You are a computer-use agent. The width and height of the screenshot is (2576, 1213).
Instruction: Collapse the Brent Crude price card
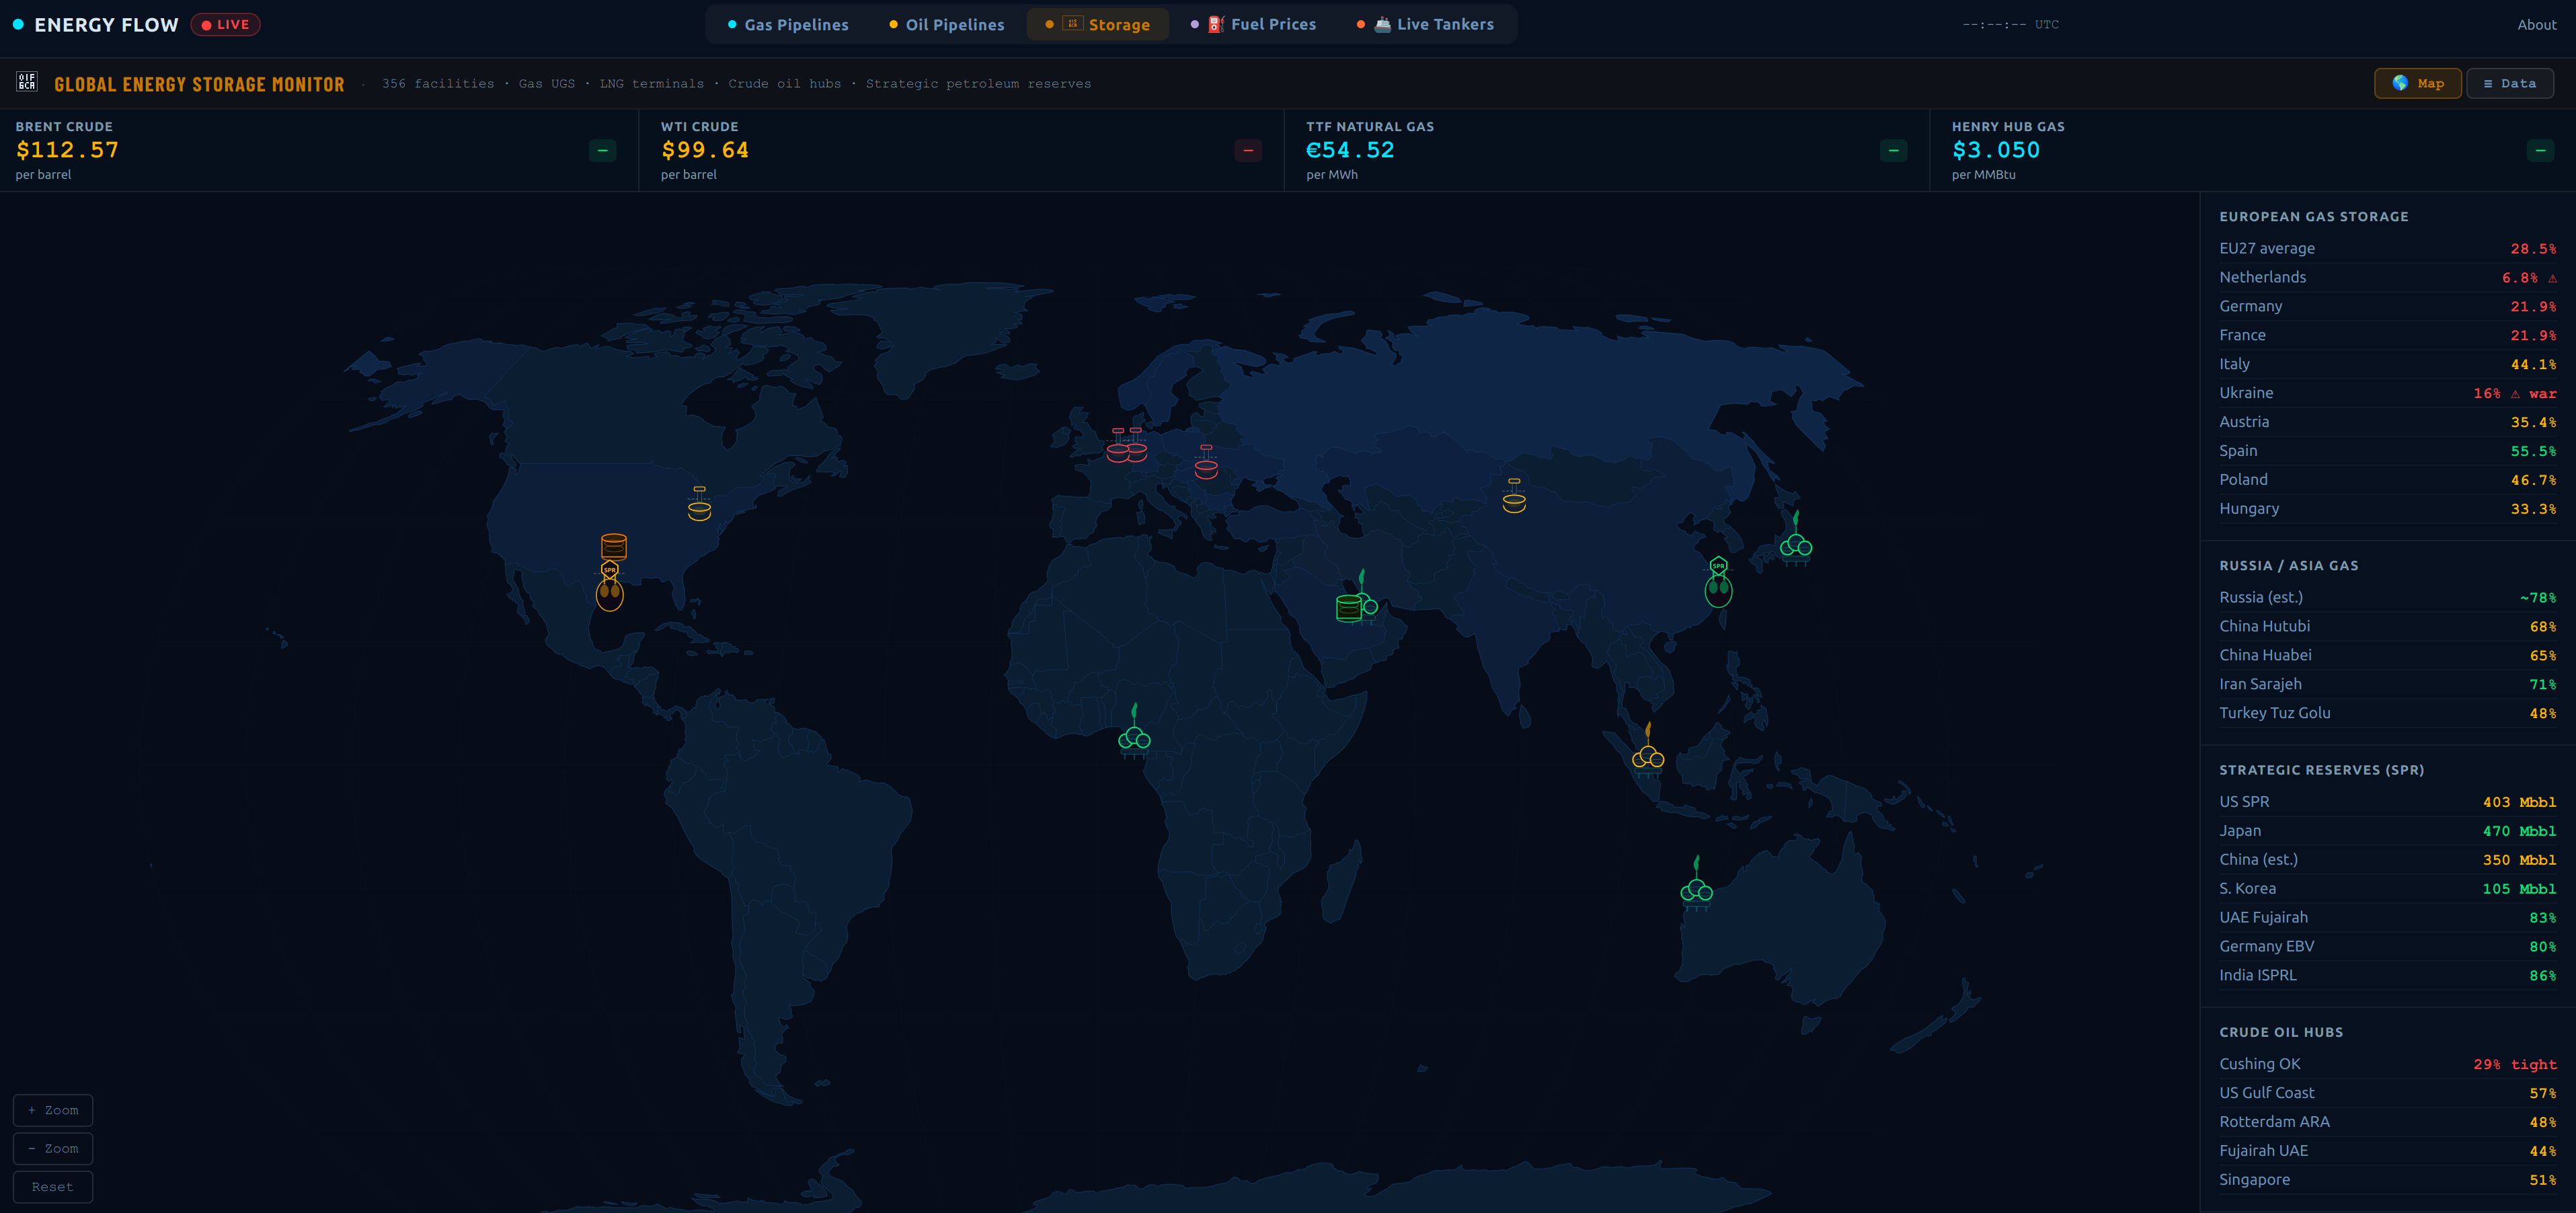tap(602, 151)
